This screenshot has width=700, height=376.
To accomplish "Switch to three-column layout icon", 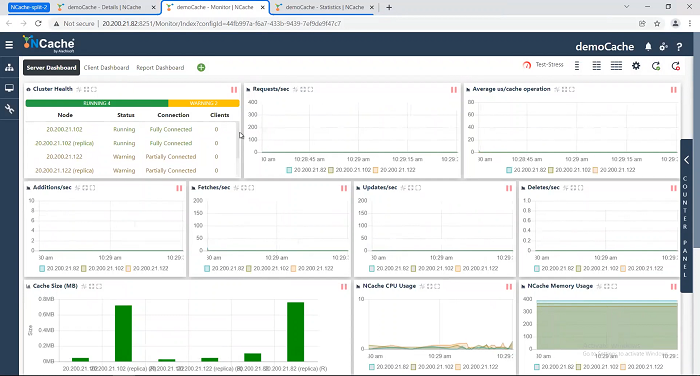I will click(616, 66).
